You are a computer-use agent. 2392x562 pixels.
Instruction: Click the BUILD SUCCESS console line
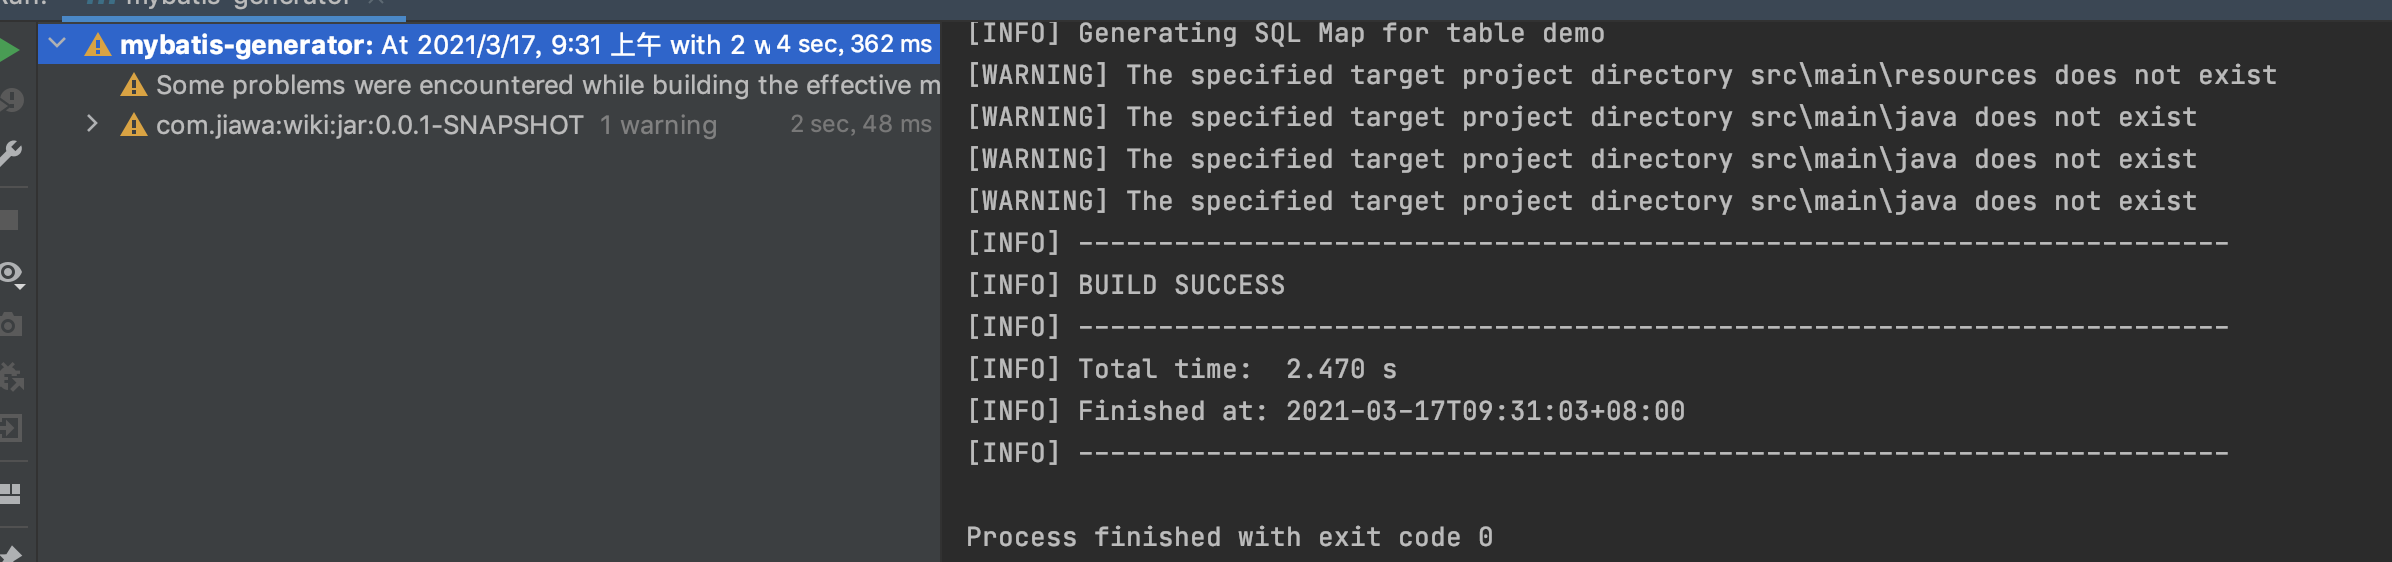[x=1180, y=285]
